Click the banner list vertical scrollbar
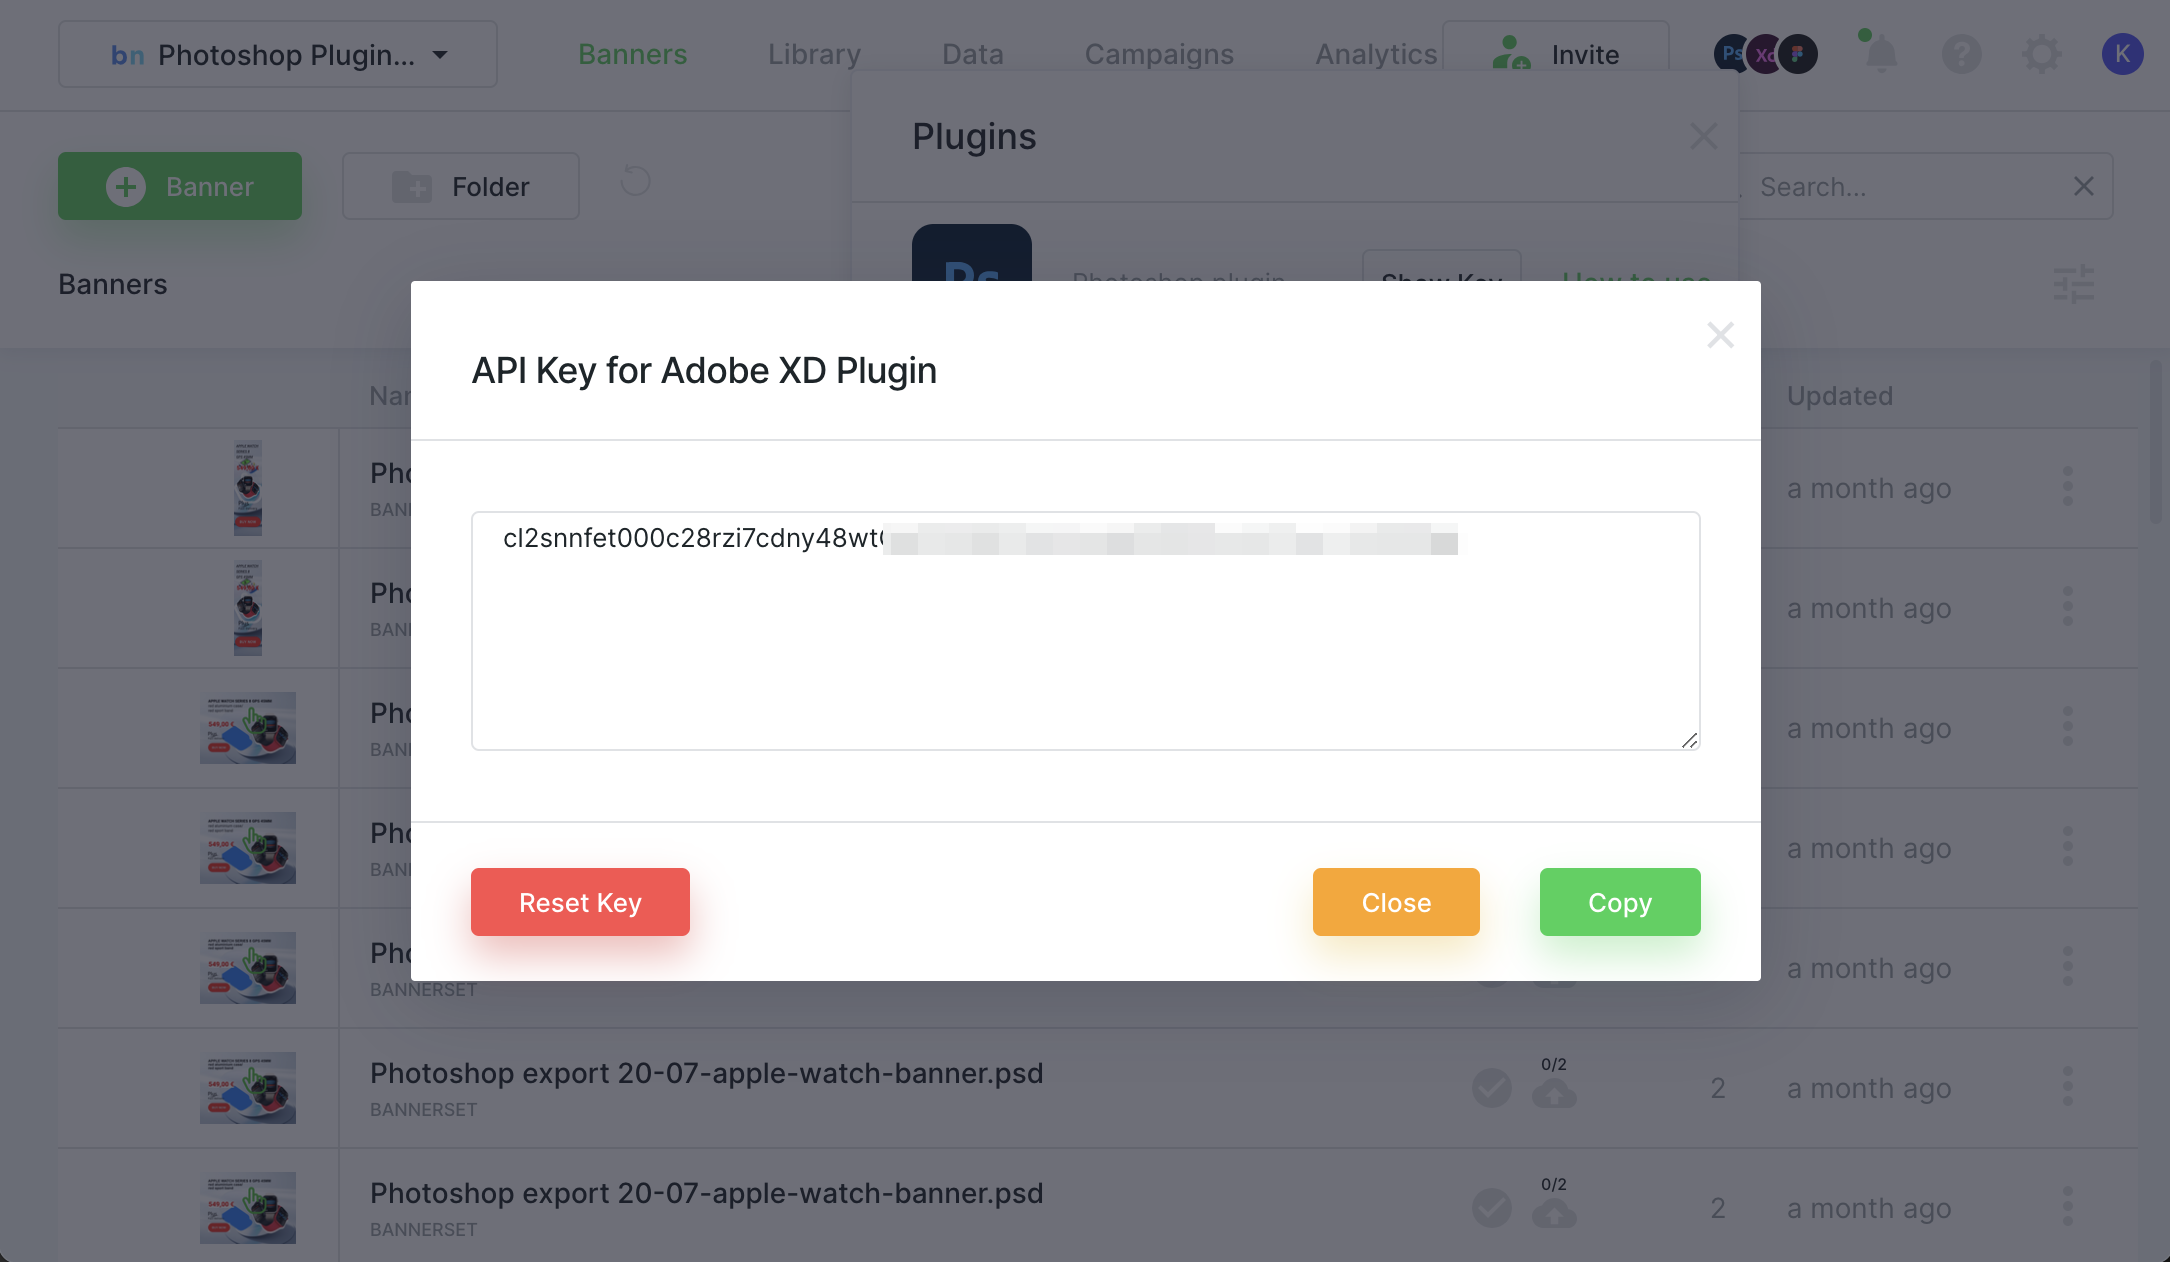 tap(2156, 442)
